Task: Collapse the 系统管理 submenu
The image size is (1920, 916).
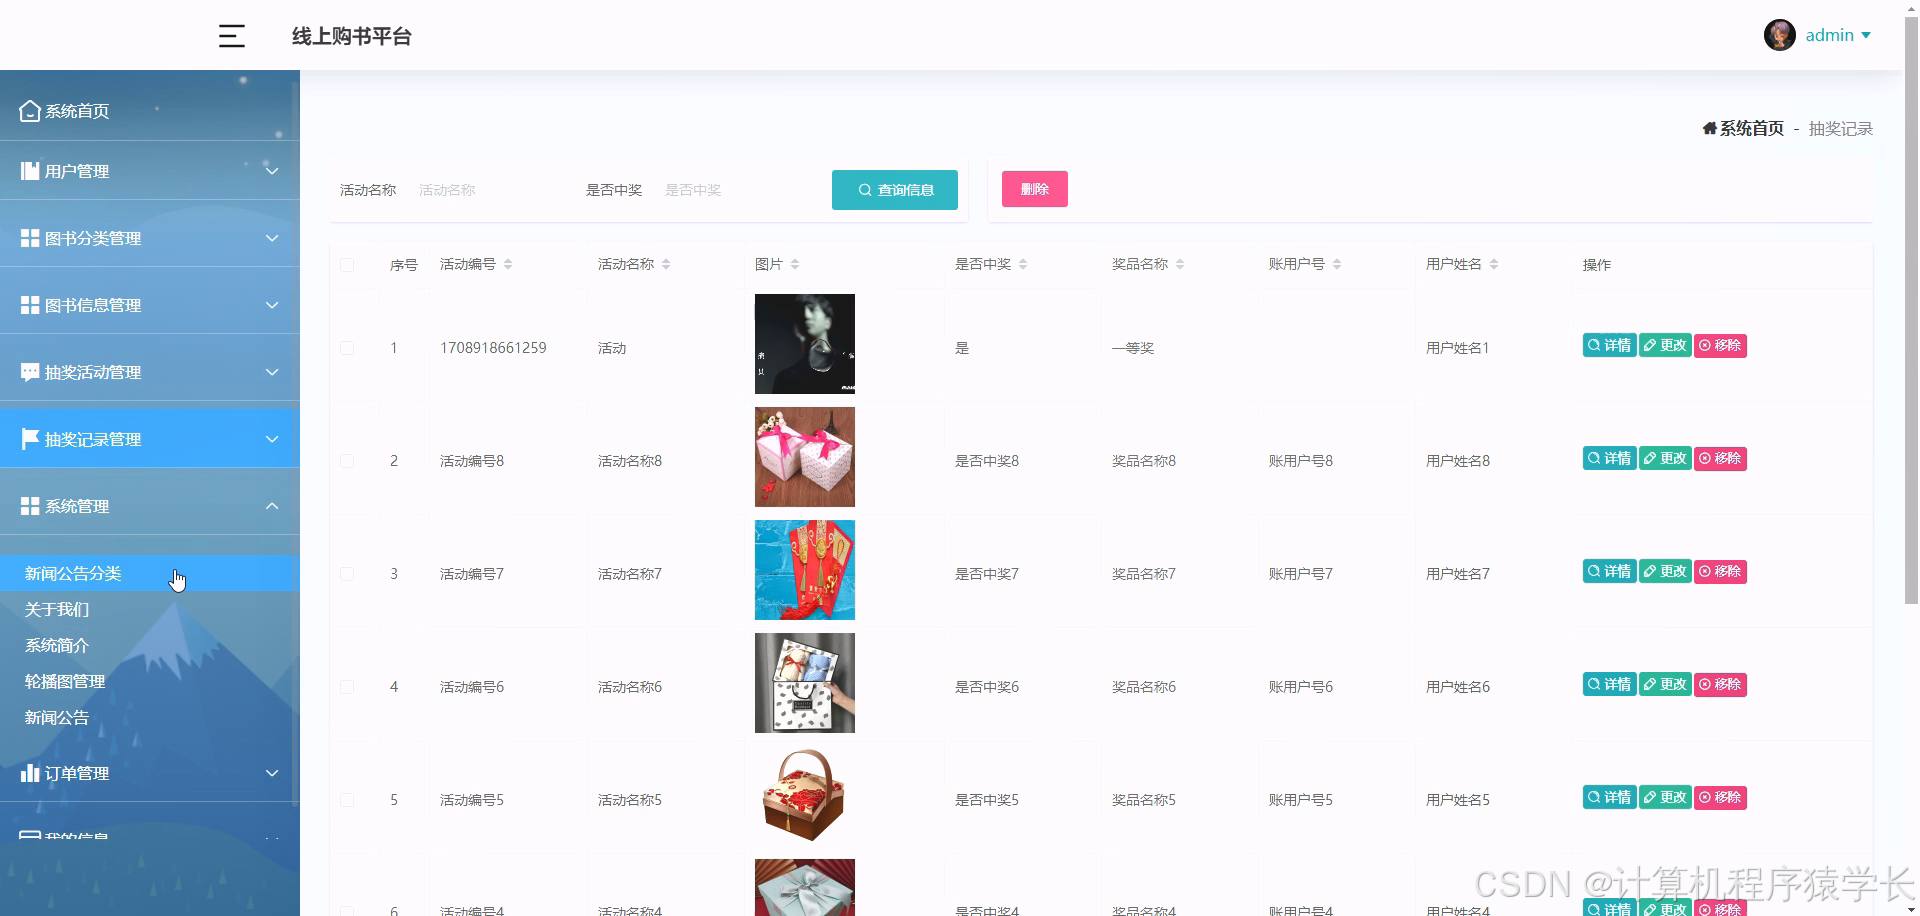Action: [x=271, y=506]
